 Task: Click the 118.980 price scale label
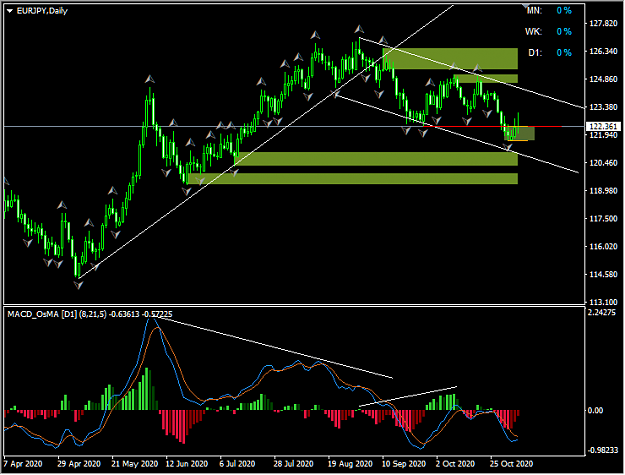point(603,191)
